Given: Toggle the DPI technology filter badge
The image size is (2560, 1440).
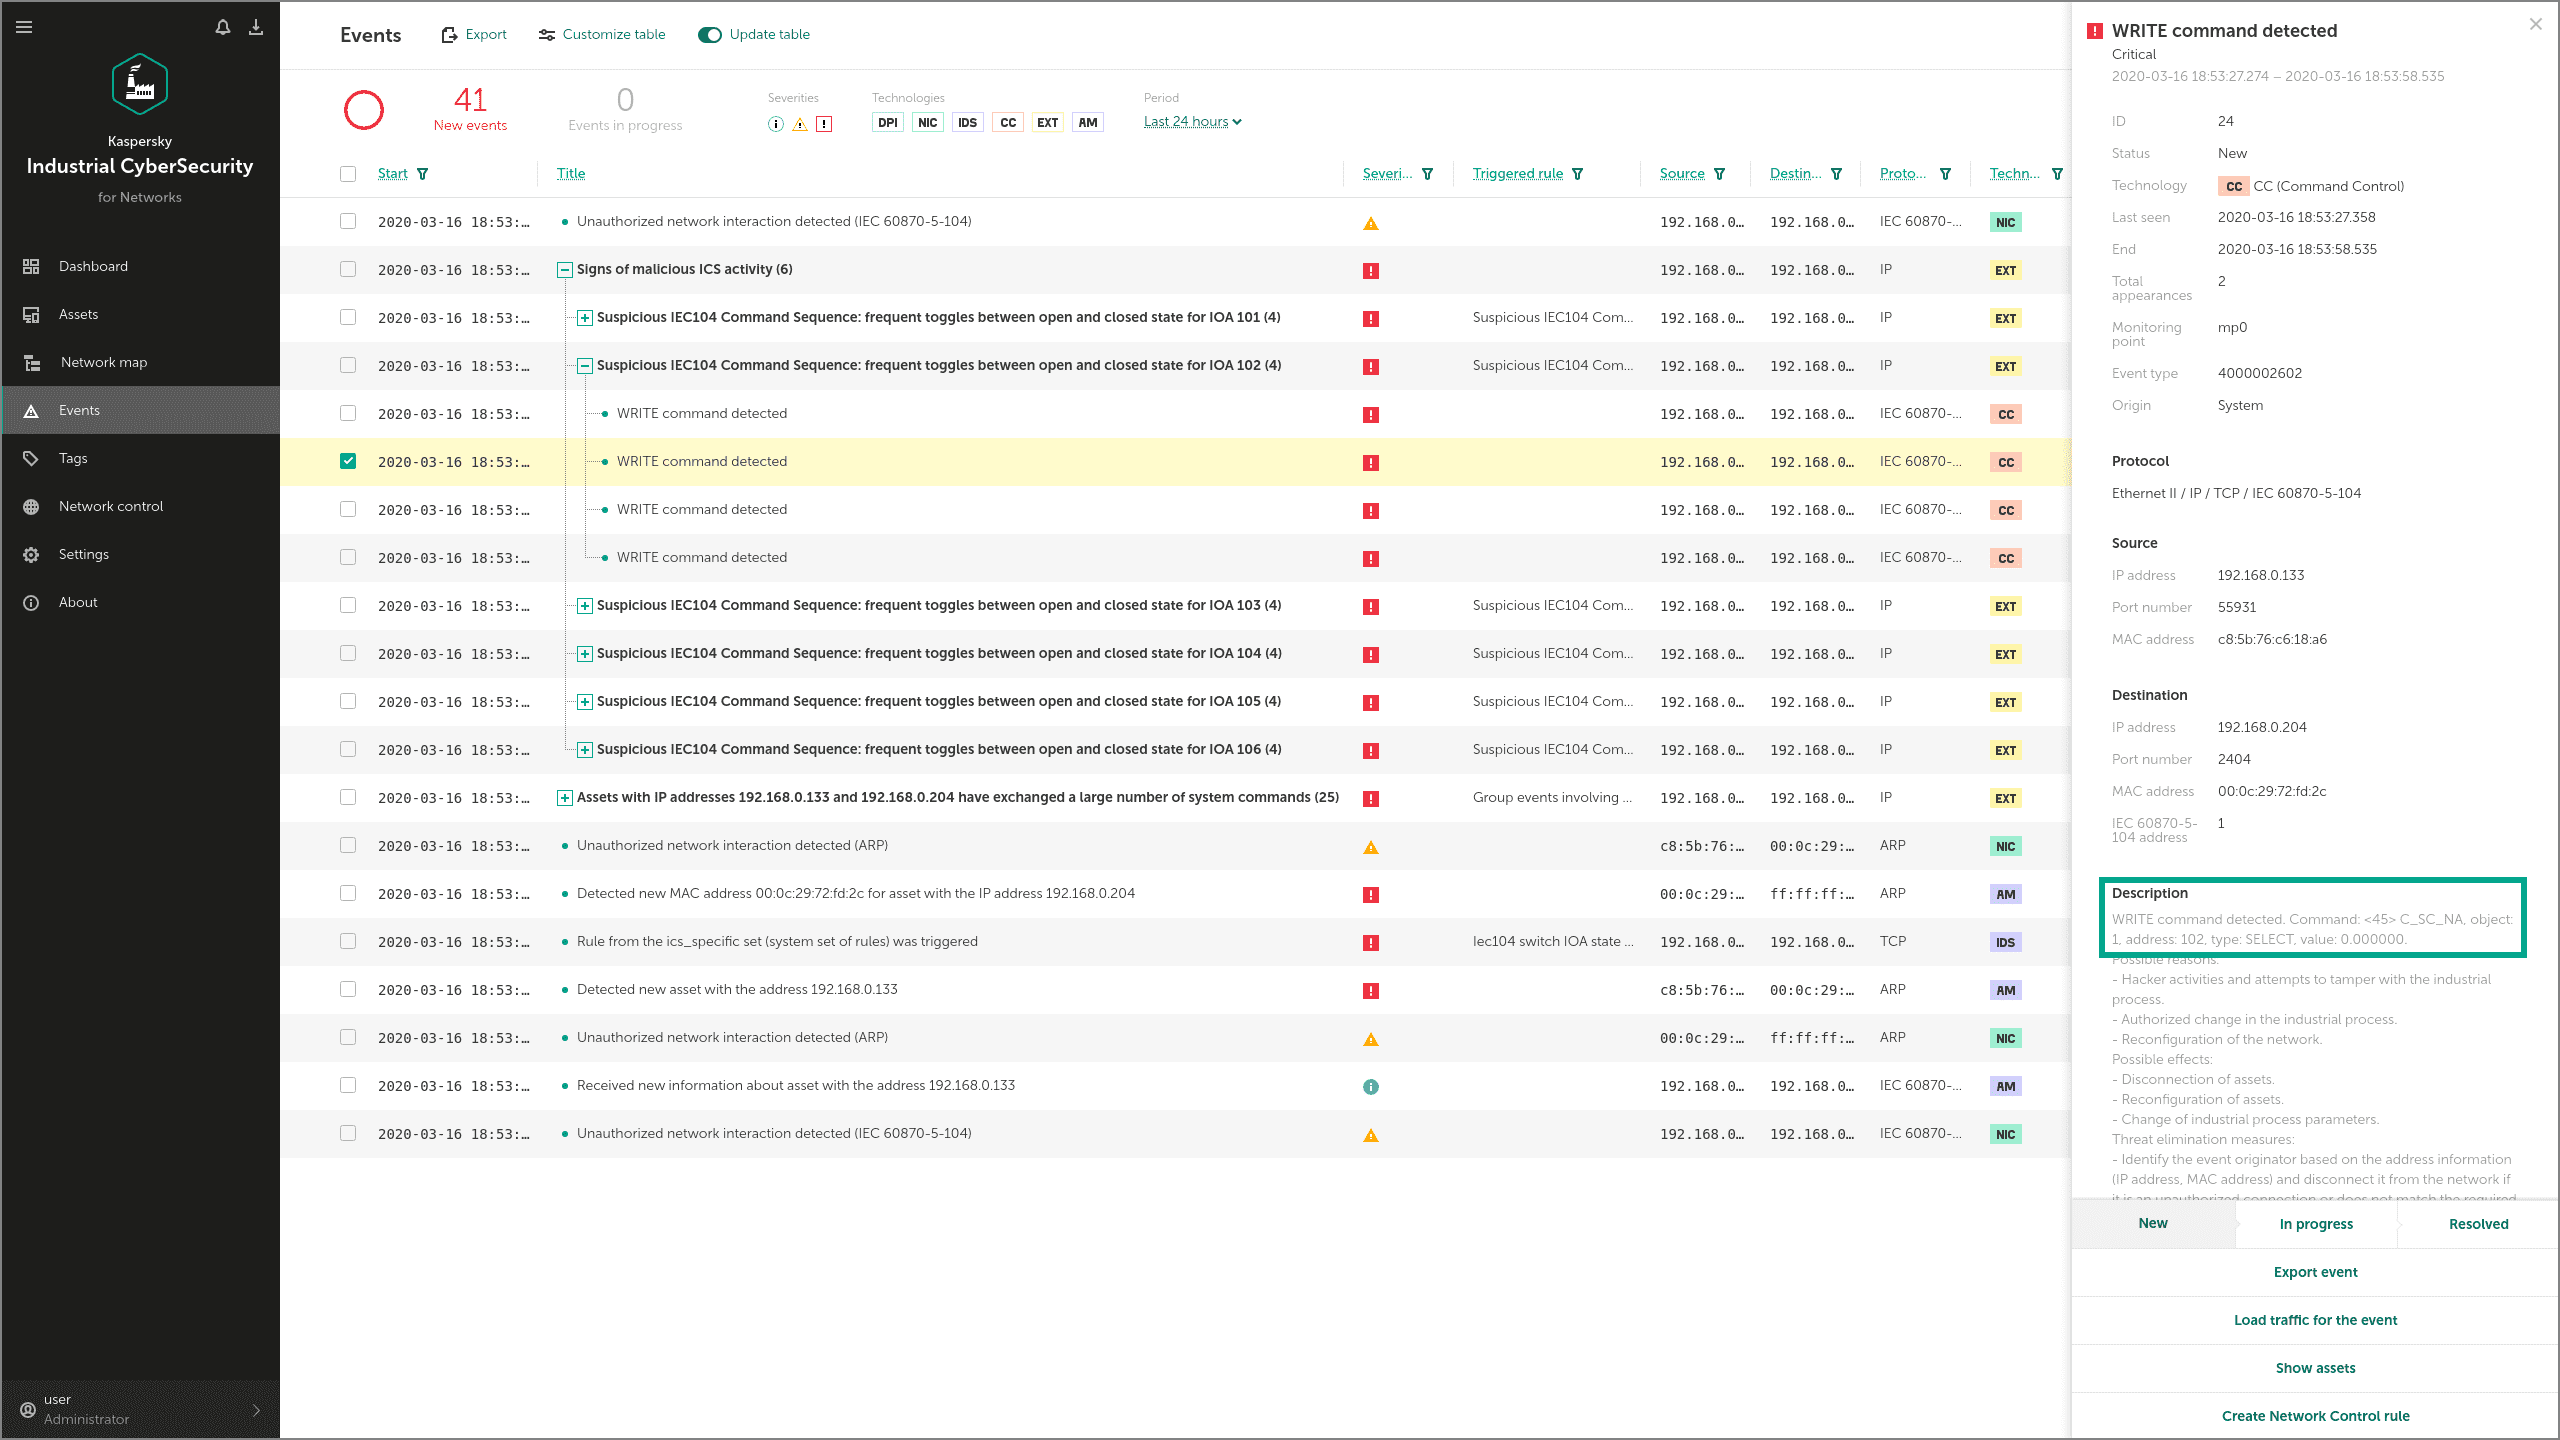Looking at the screenshot, I should click(x=887, y=123).
